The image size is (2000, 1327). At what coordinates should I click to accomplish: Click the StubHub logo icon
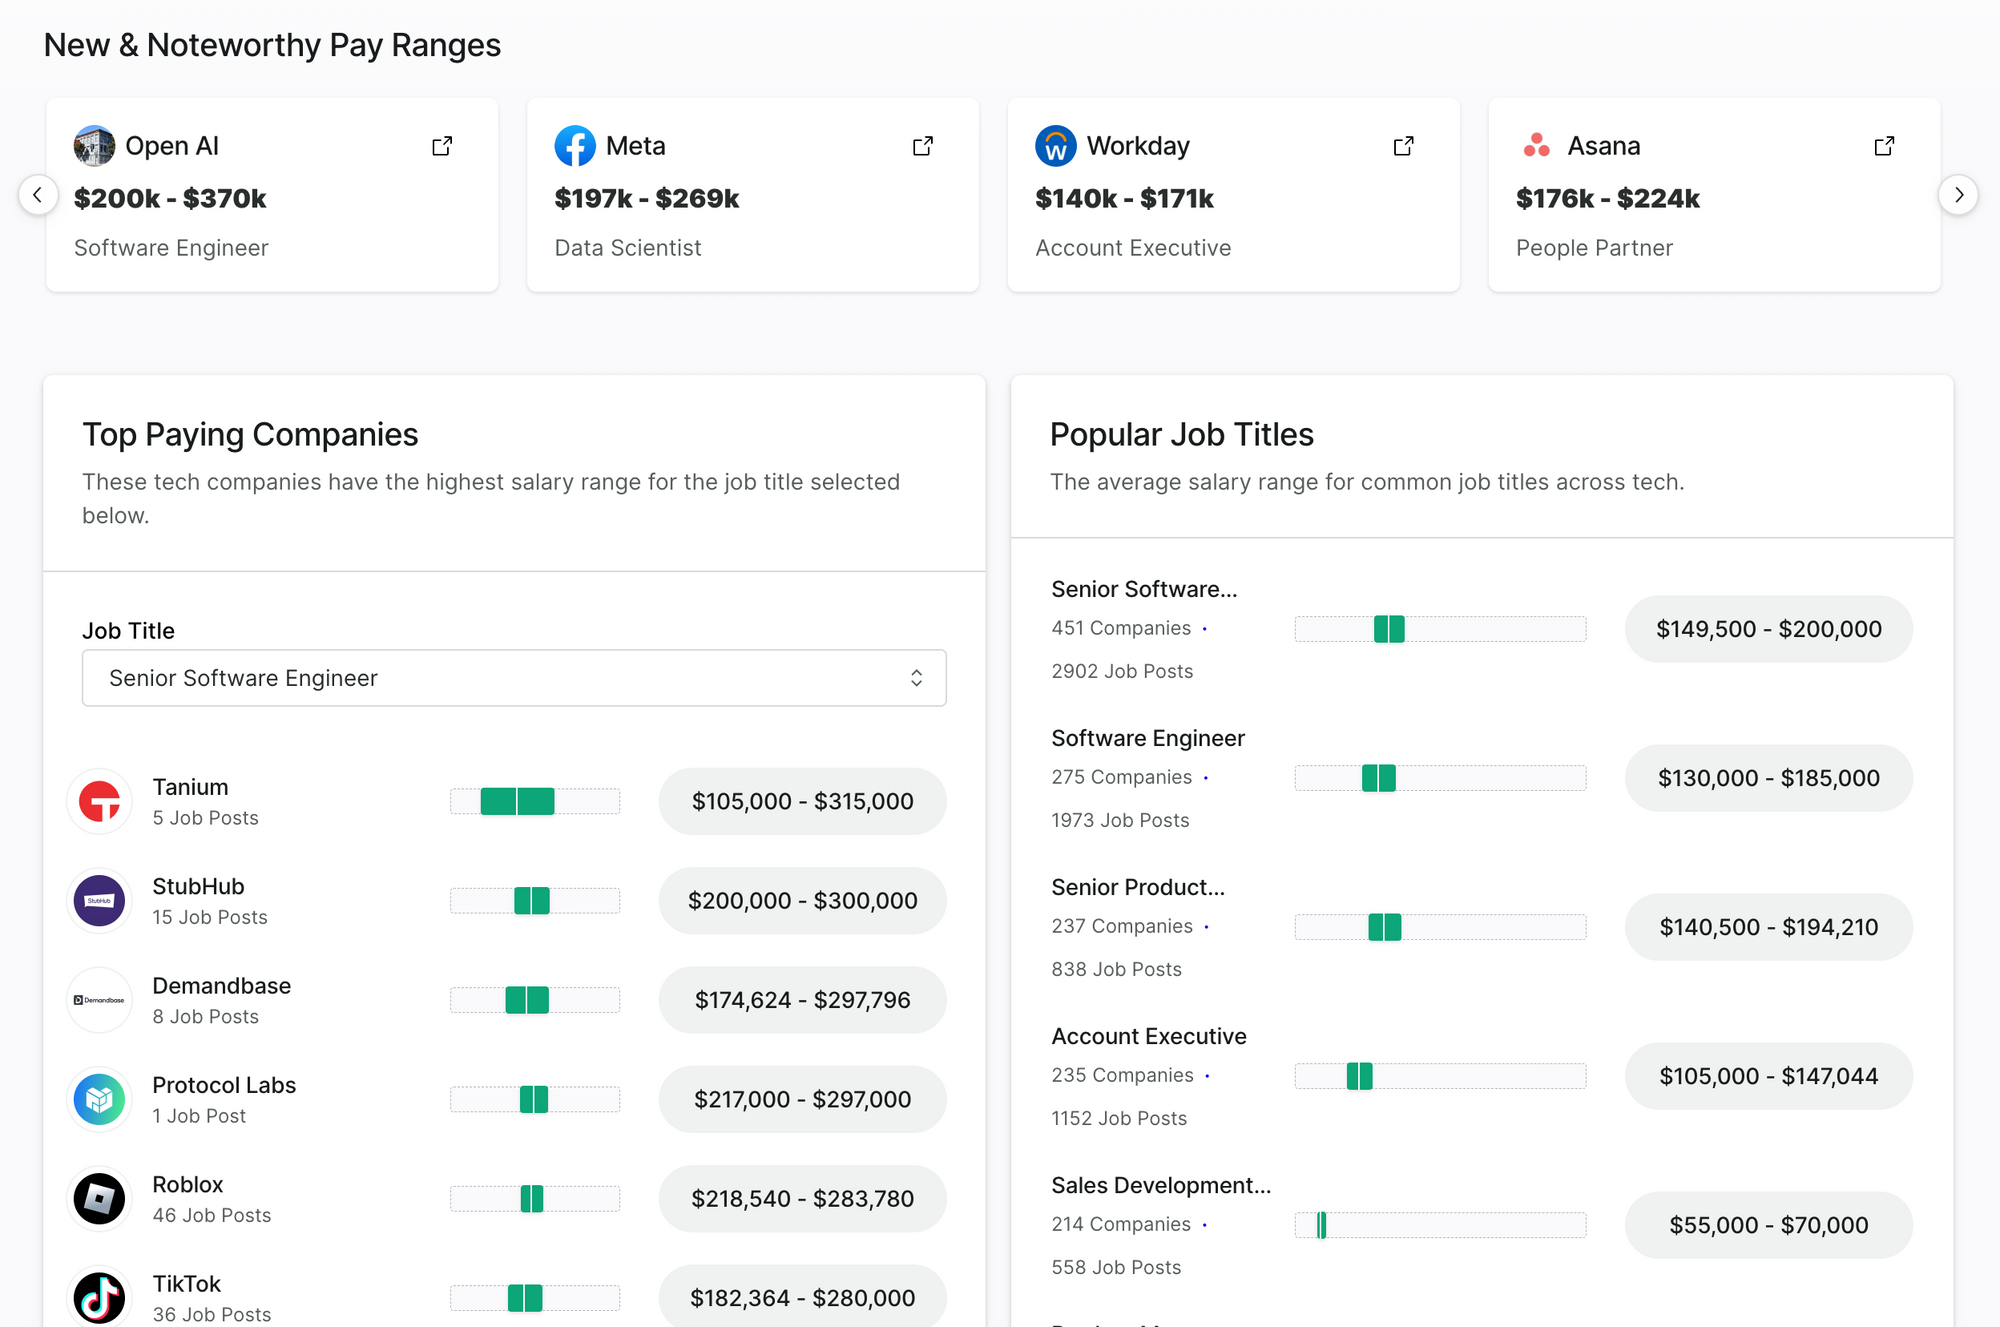coord(99,900)
